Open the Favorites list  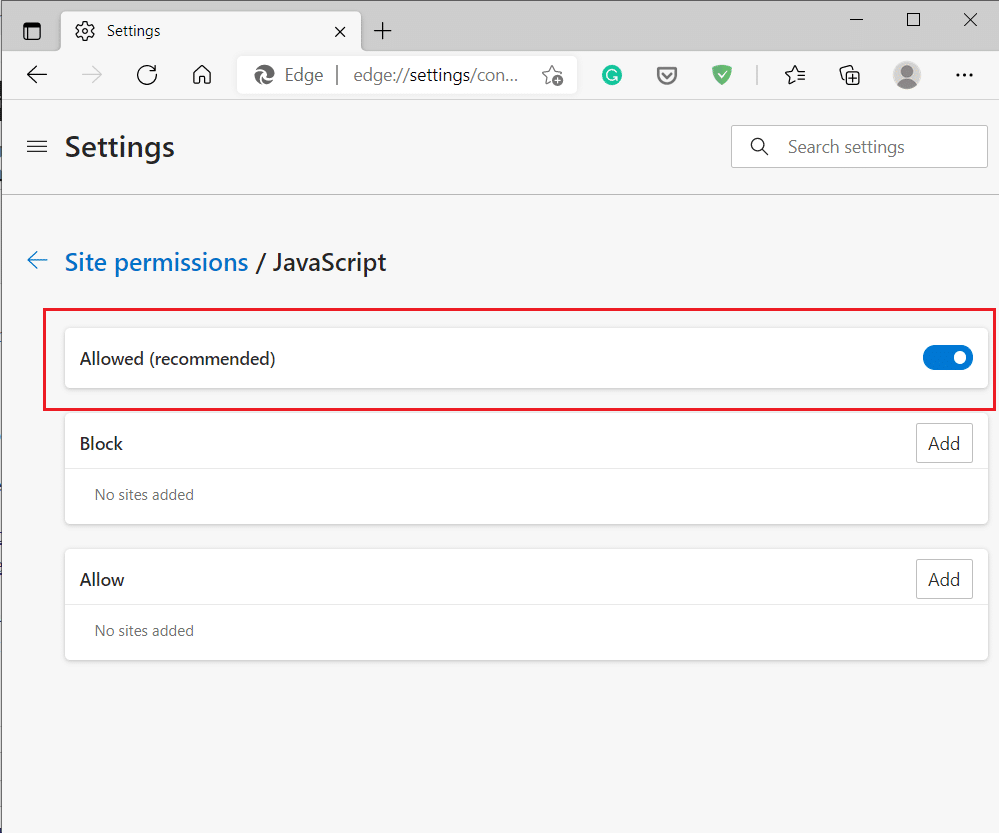[795, 75]
